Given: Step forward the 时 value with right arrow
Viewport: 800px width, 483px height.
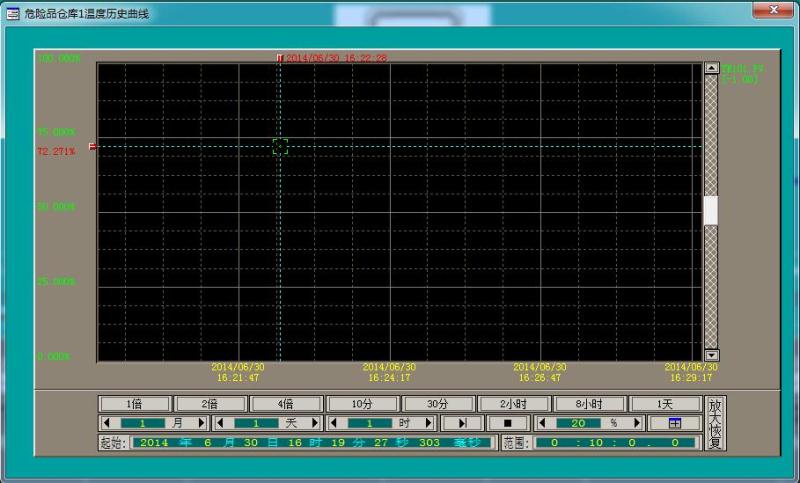Looking at the screenshot, I should (429, 423).
